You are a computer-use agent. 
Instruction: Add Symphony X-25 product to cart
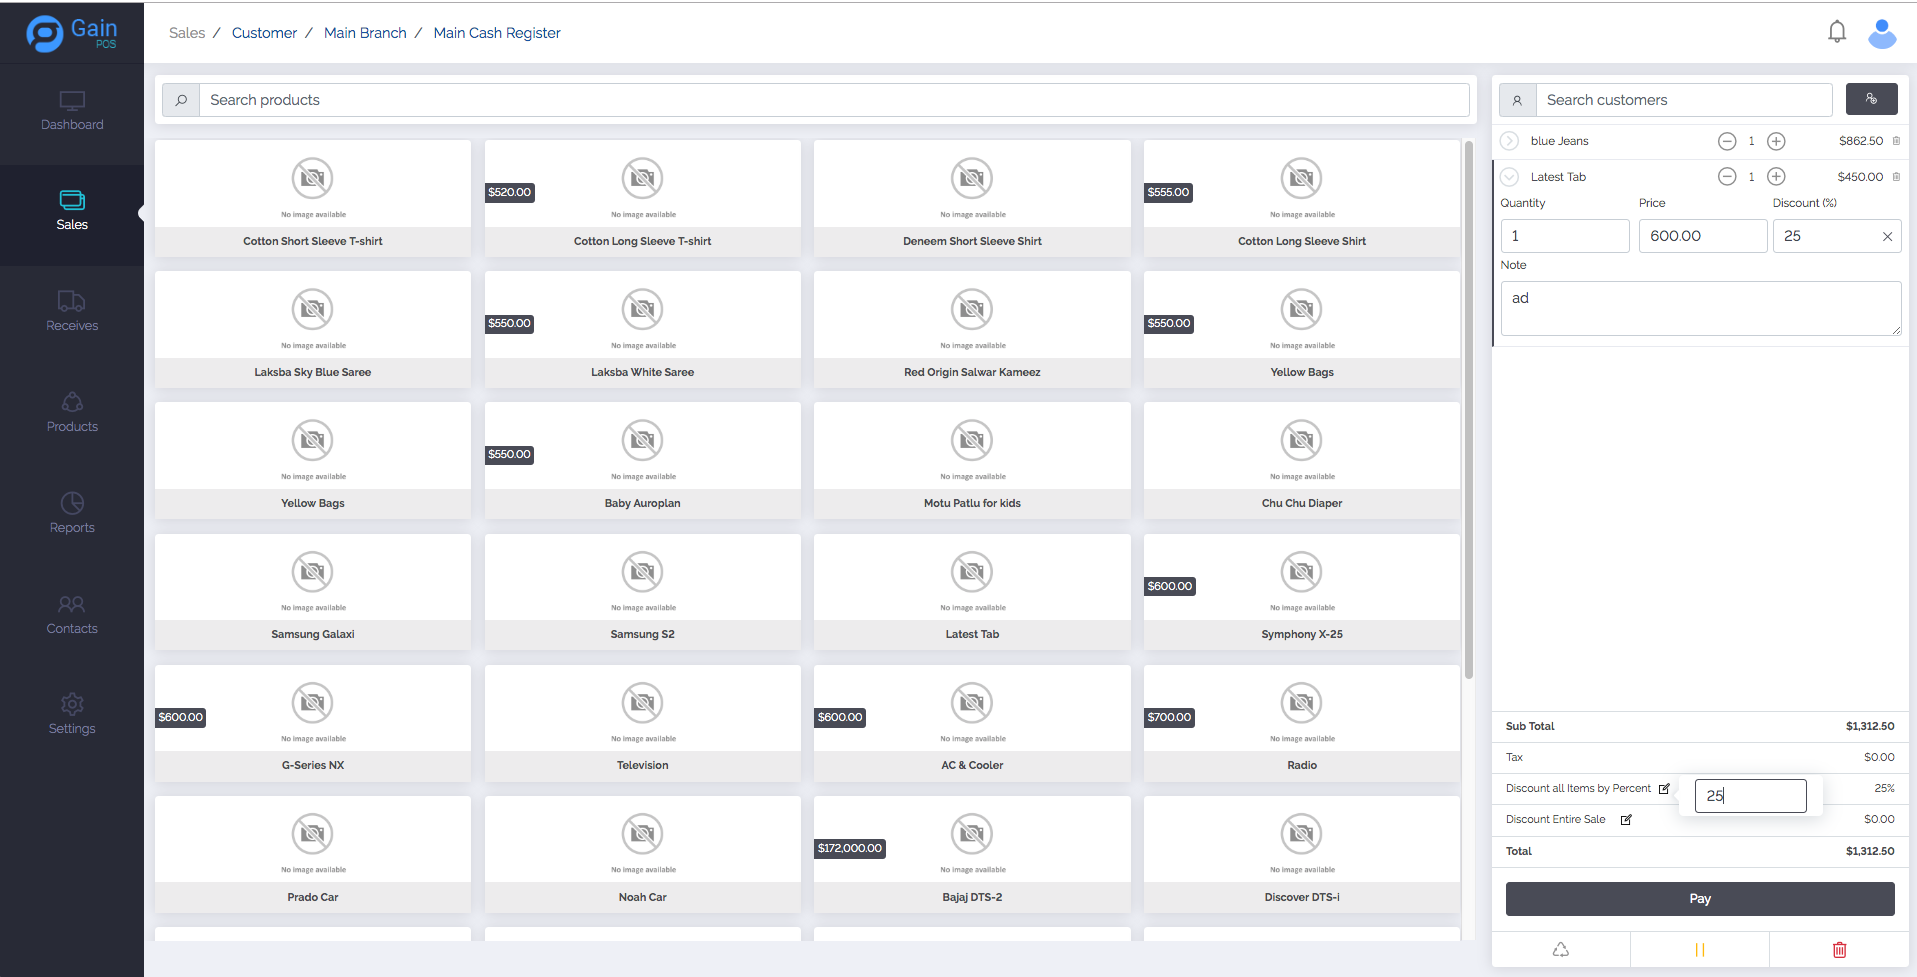tap(1301, 592)
